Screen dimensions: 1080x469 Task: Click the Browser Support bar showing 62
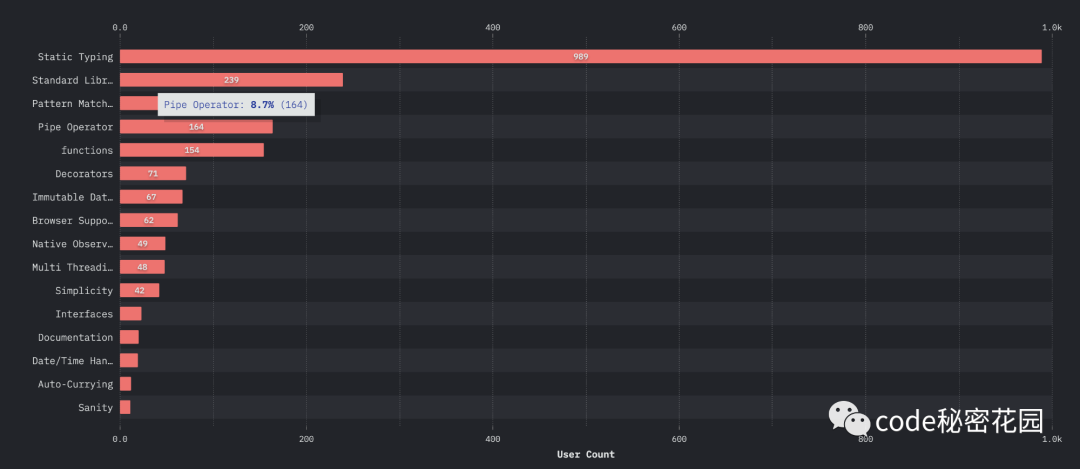149,220
